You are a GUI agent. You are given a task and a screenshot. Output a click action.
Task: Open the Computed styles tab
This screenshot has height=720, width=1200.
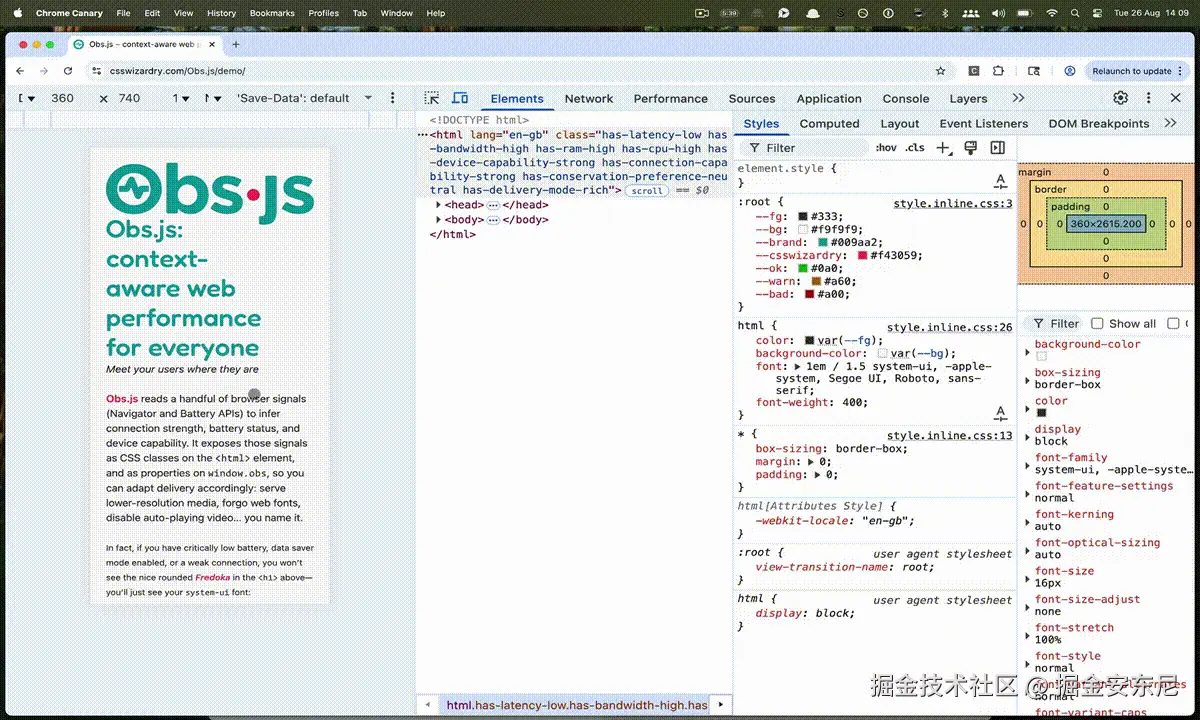click(829, 124)
